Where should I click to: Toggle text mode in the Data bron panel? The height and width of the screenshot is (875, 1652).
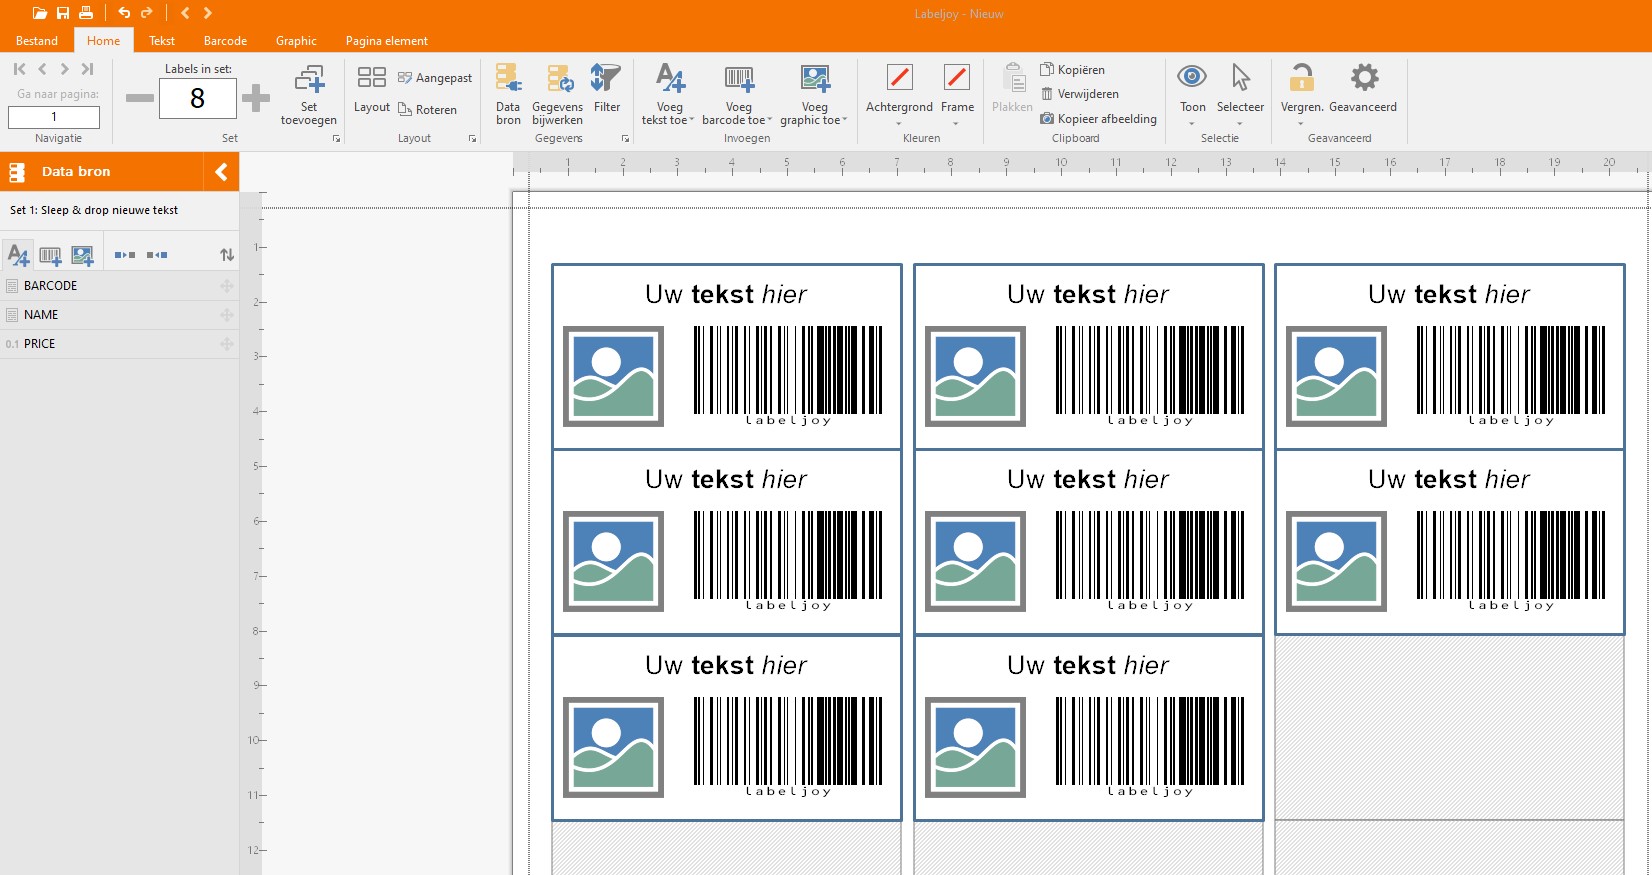click(18, 255)
